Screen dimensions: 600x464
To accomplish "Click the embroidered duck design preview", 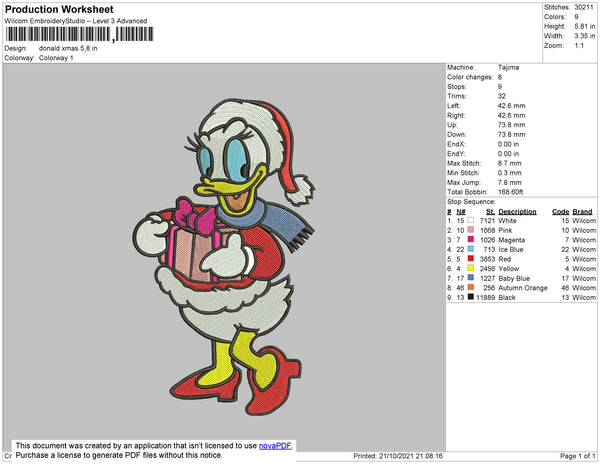I will point(224,257).
